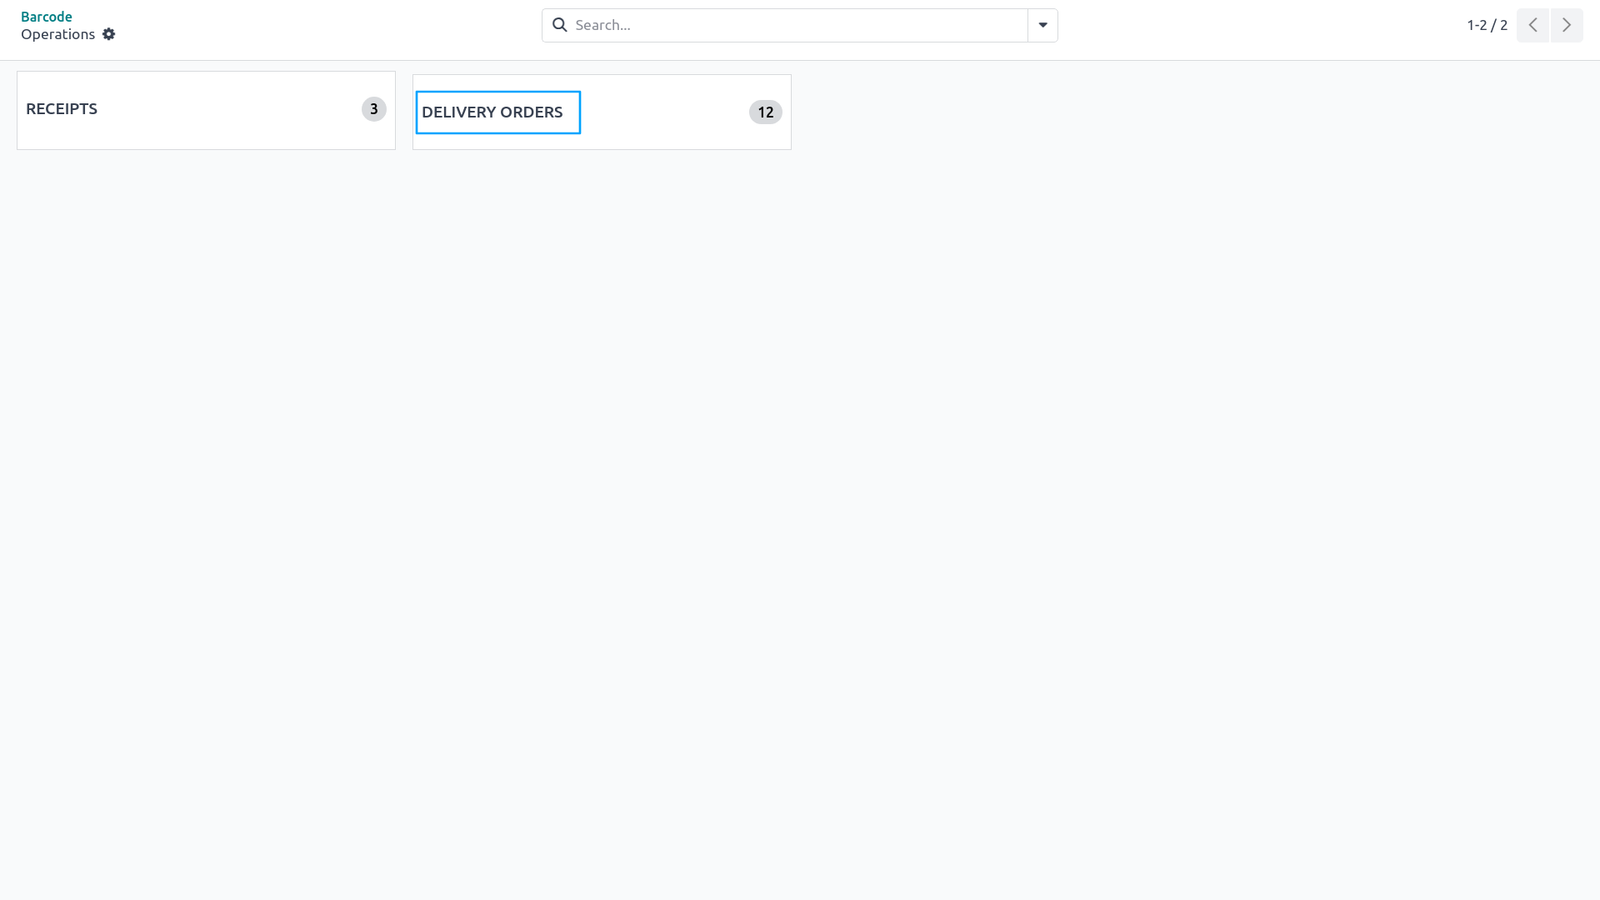1600x900 pixels.
Task: Select the RECEIPTS heading text
Action: pos(62,109)
